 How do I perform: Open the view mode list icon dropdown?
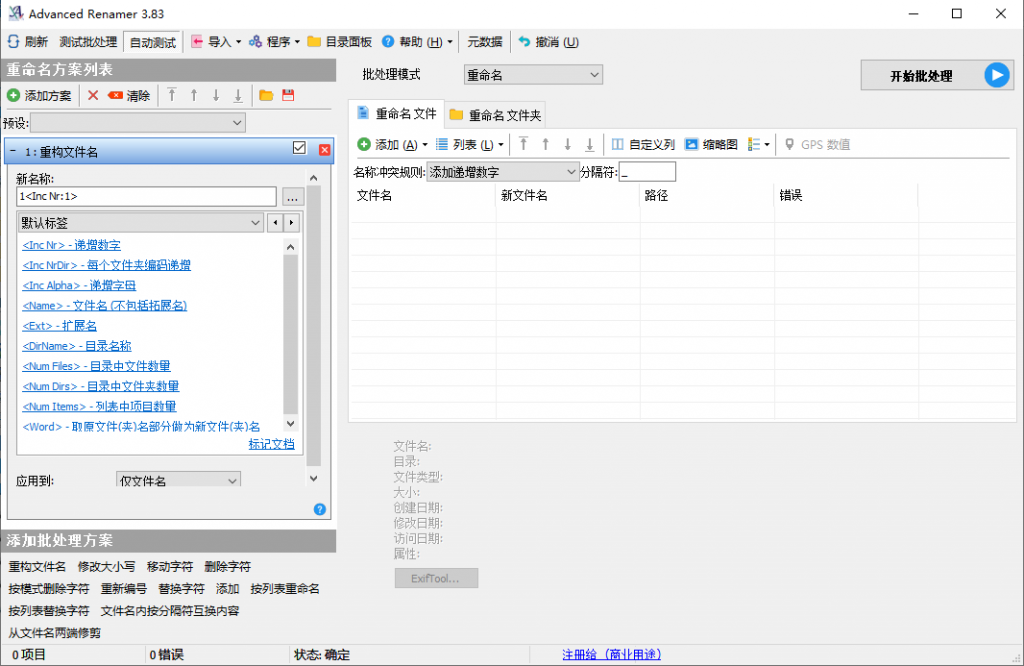758,144
